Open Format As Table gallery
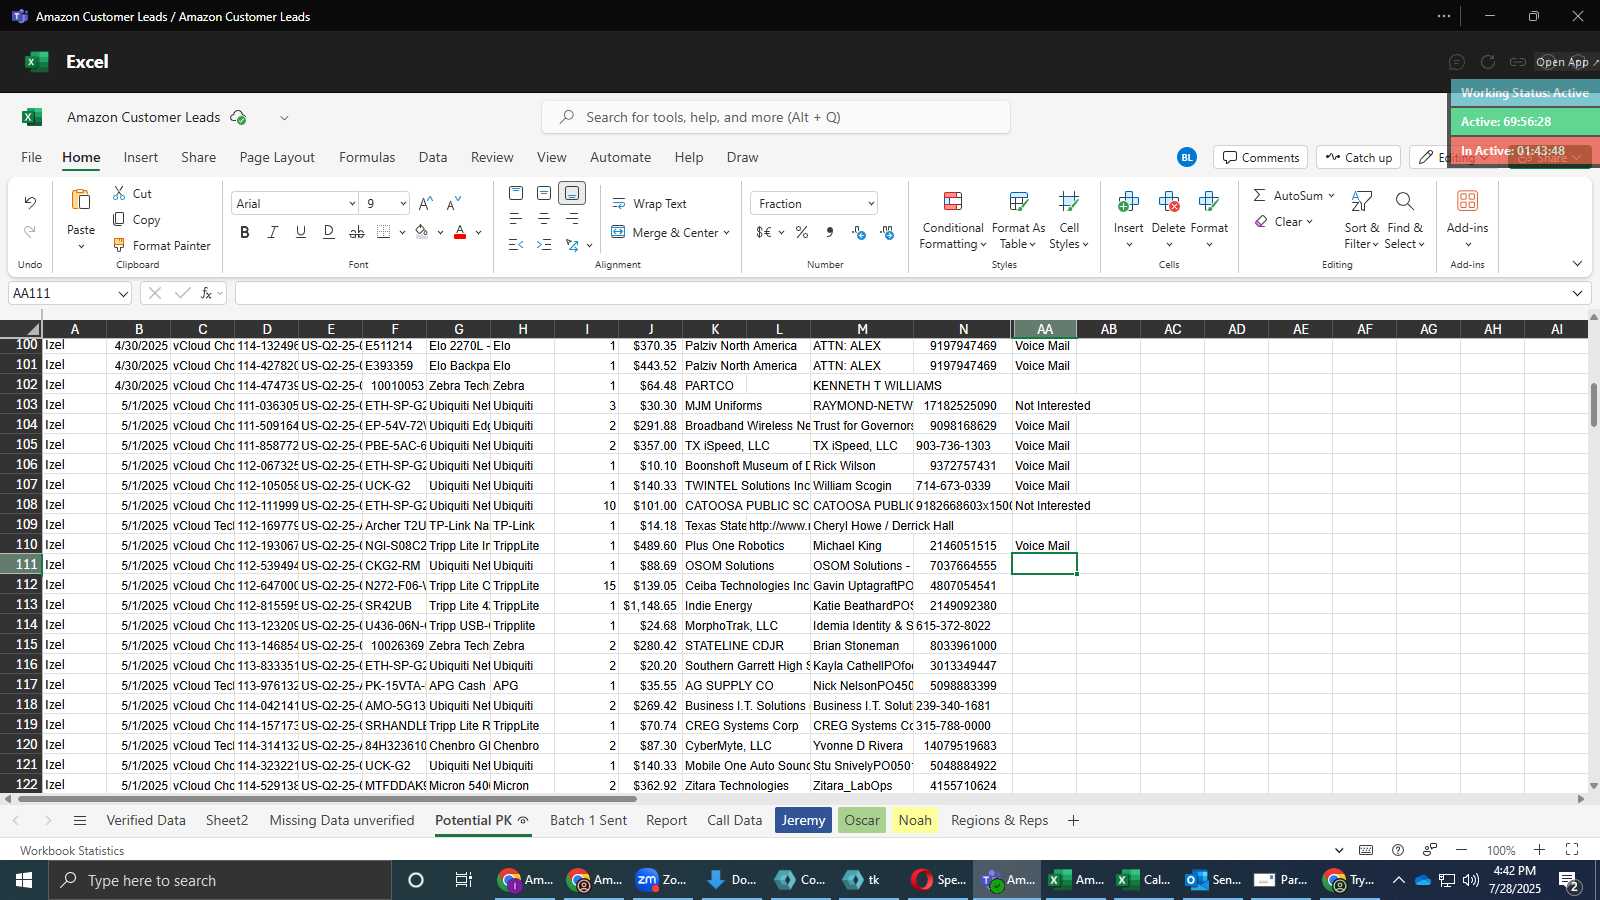This screenshot has width=1600, height=900. click(x=1018, y=221)
